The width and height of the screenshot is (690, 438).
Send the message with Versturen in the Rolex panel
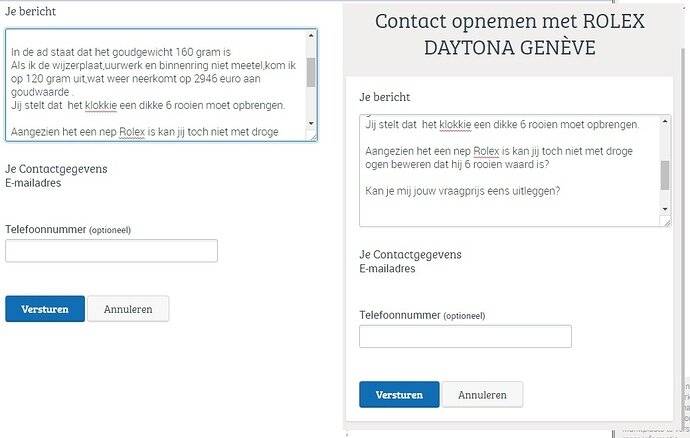(x=398, y=395)
